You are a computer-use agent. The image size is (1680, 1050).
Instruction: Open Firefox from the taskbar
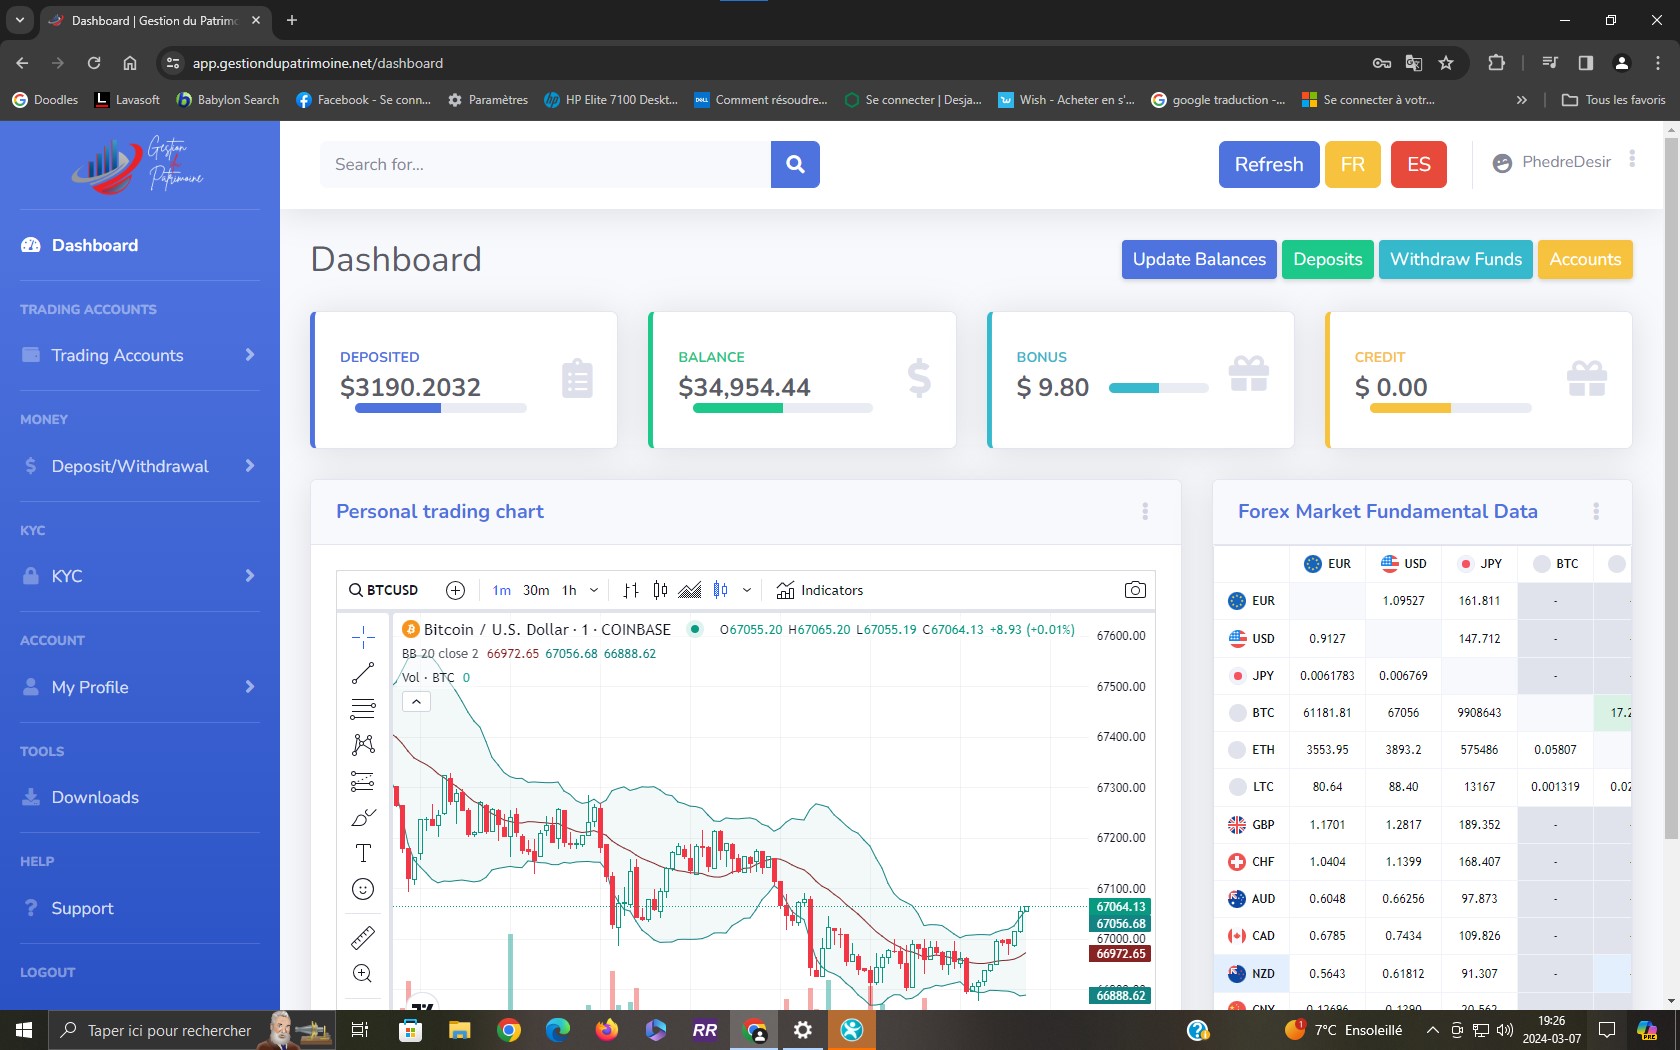[x=606, y=1030]
